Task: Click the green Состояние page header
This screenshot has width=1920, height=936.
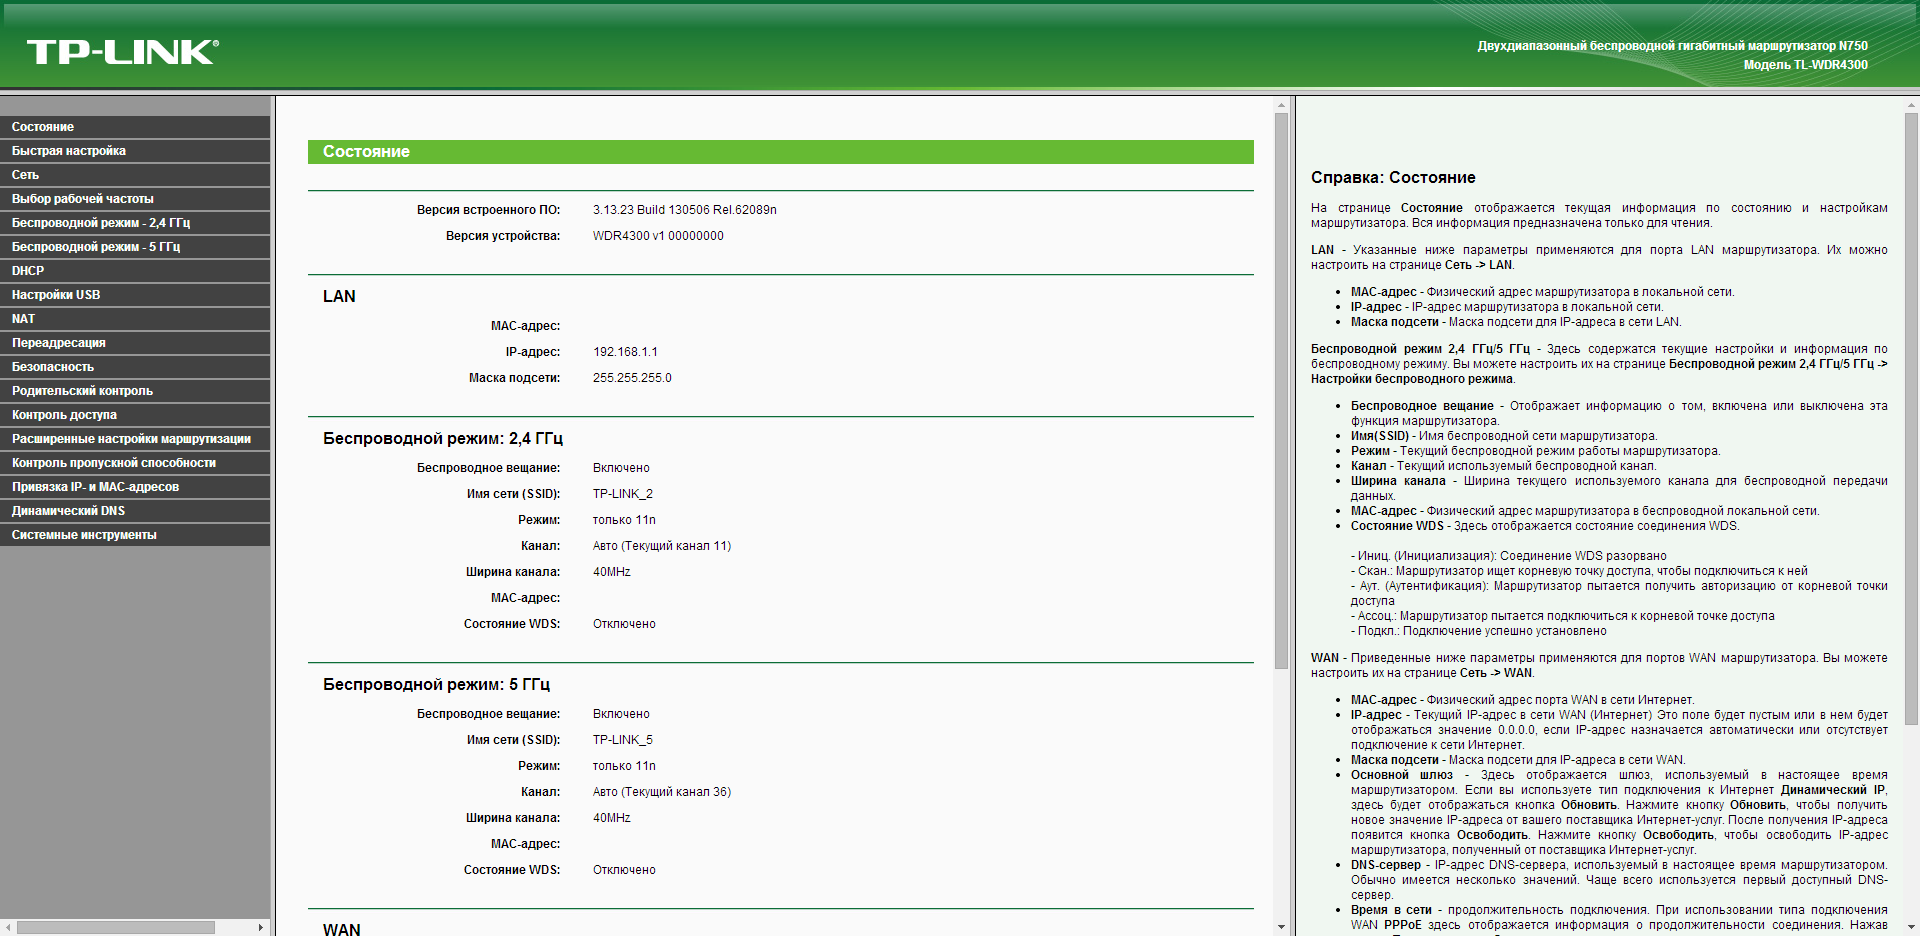Action: click(780, 152)
